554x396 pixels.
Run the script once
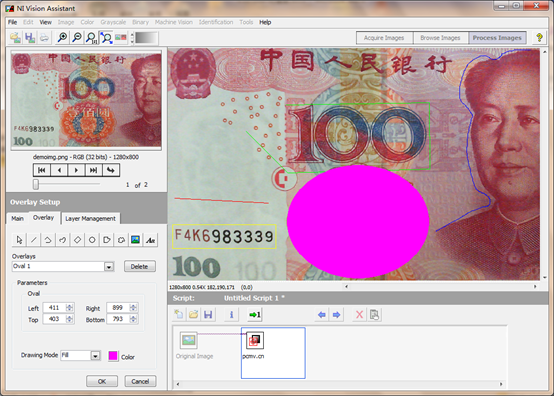tap(254, 314)
